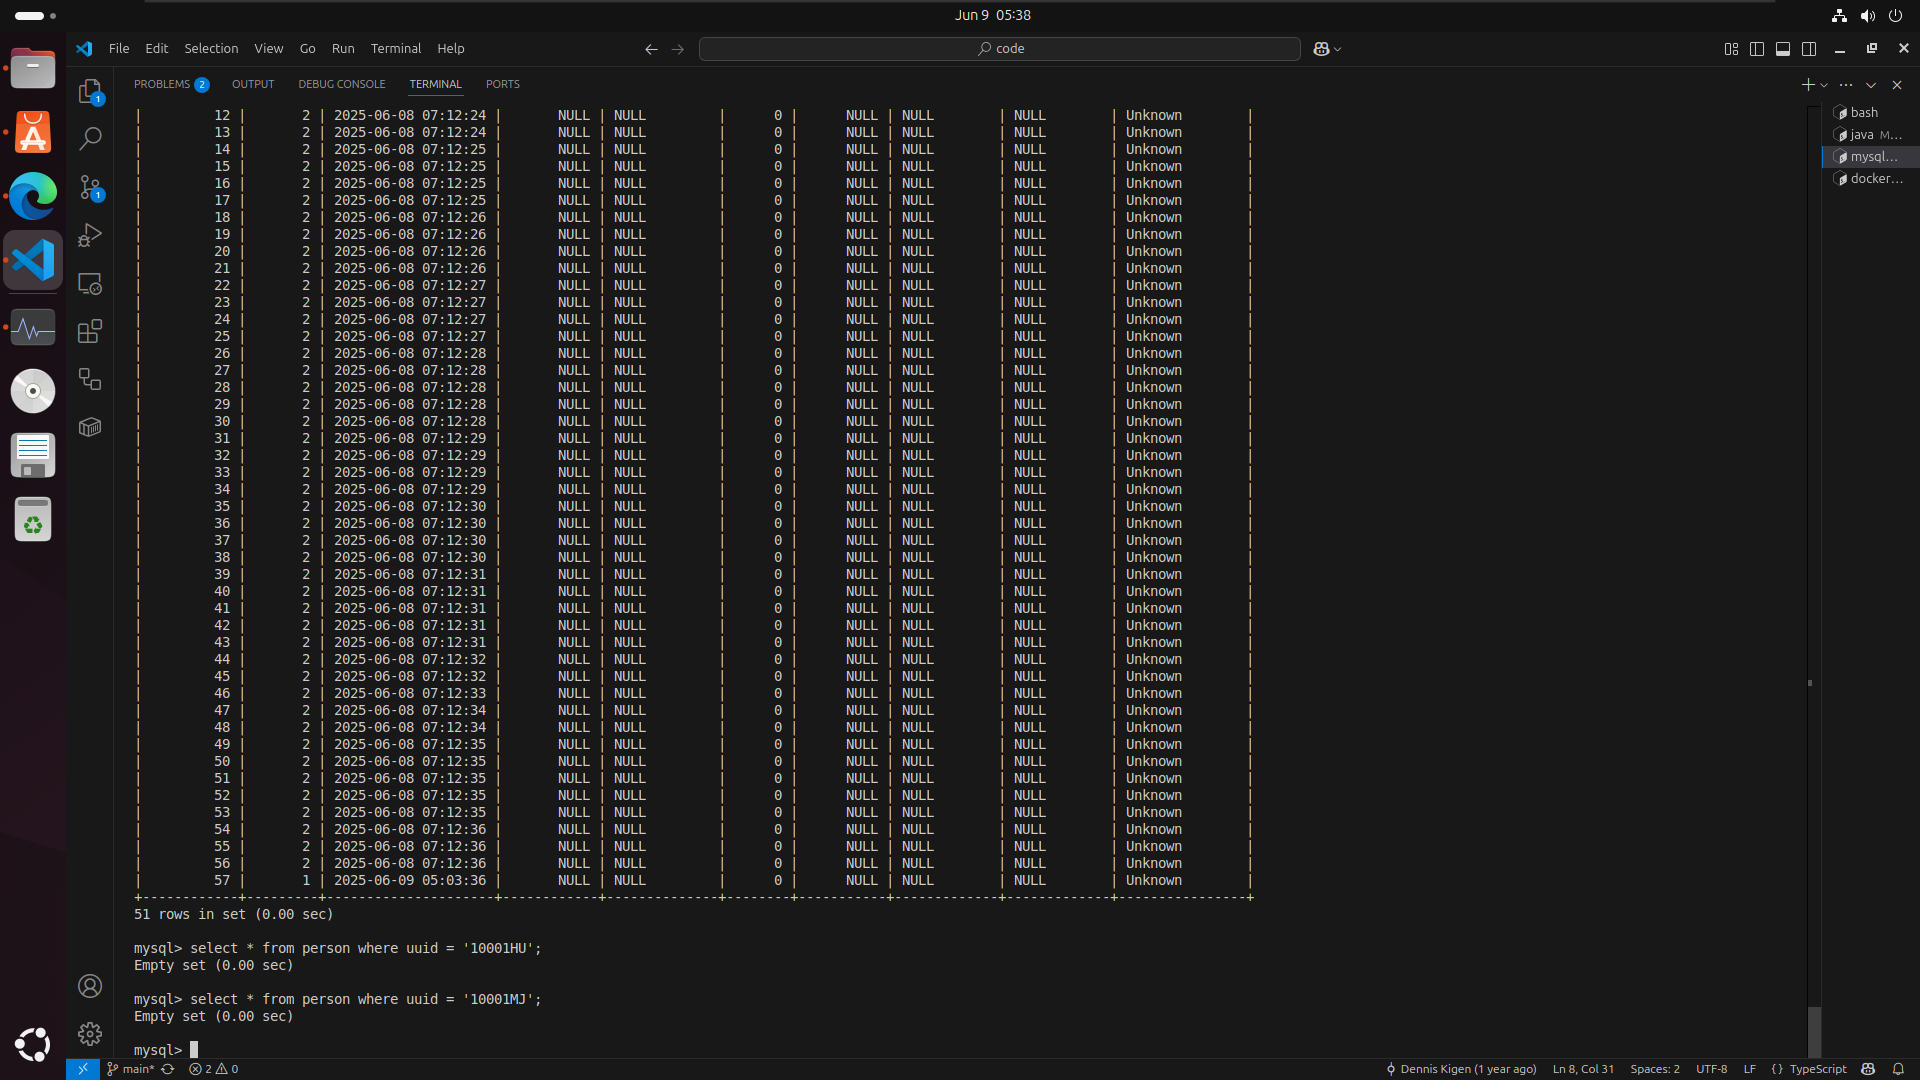Open the Run menu
Viewport: 1920px width, 1080px height.
[x=343, y=49]
